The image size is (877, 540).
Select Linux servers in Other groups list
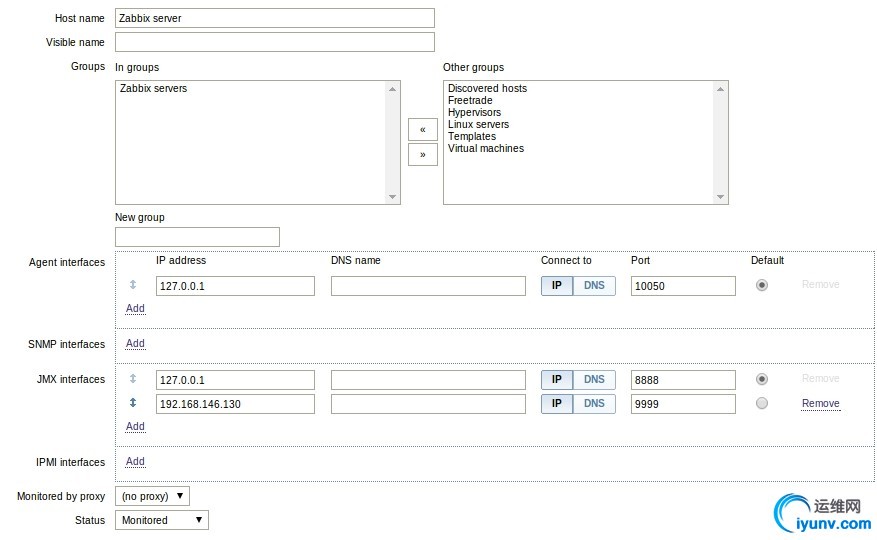coord(478,124)
